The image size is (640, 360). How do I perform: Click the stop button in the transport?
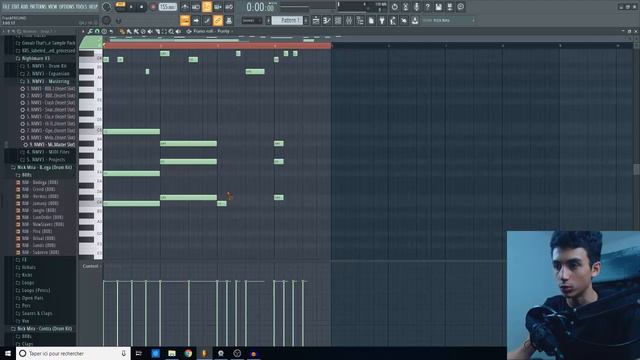click(x=141, y=7)
